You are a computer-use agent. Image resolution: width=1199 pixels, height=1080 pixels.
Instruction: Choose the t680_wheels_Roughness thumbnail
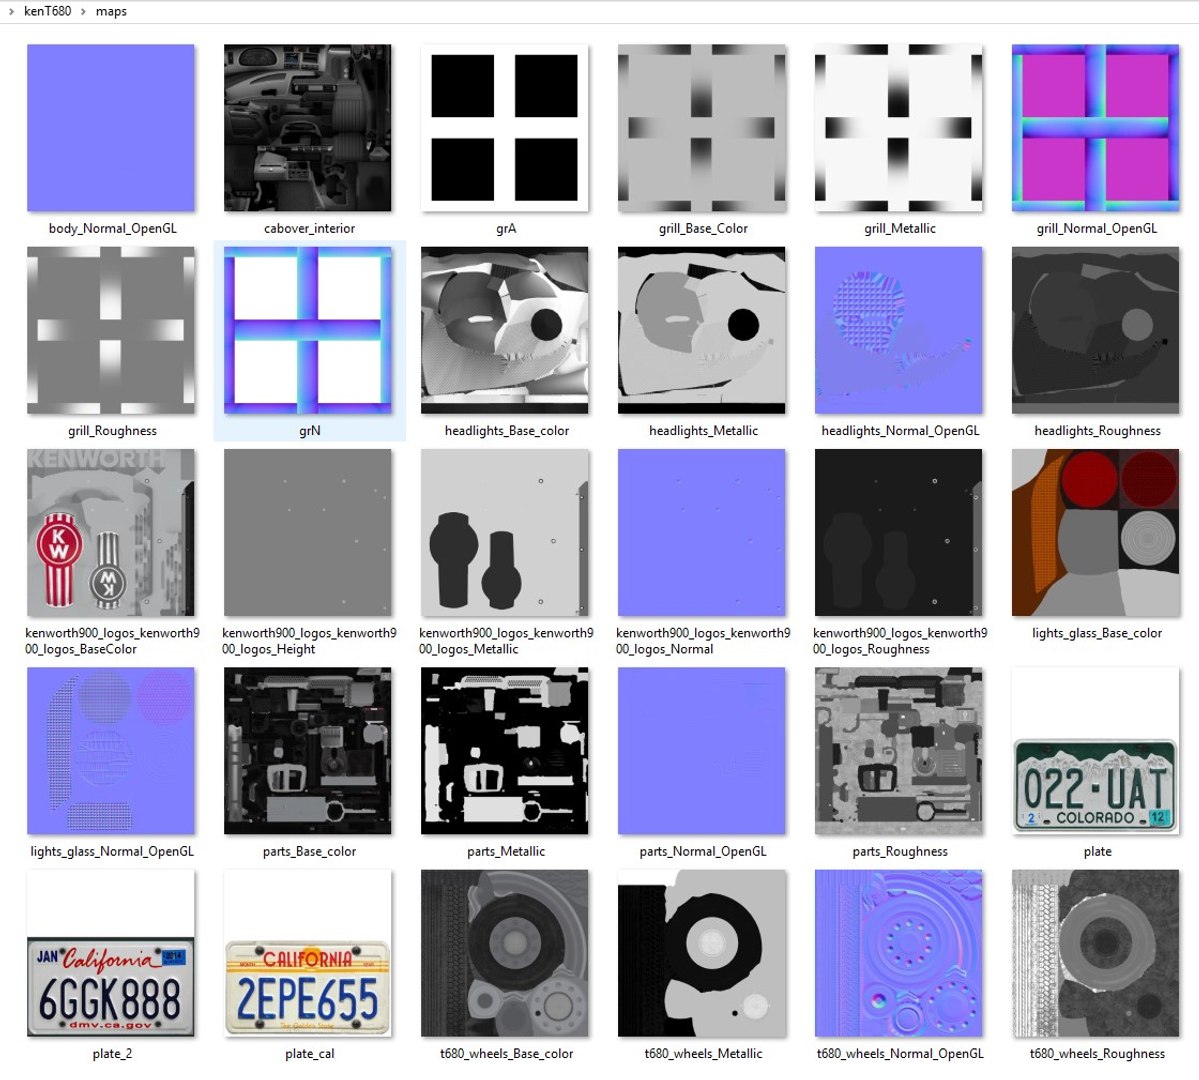click(1096, 953)
